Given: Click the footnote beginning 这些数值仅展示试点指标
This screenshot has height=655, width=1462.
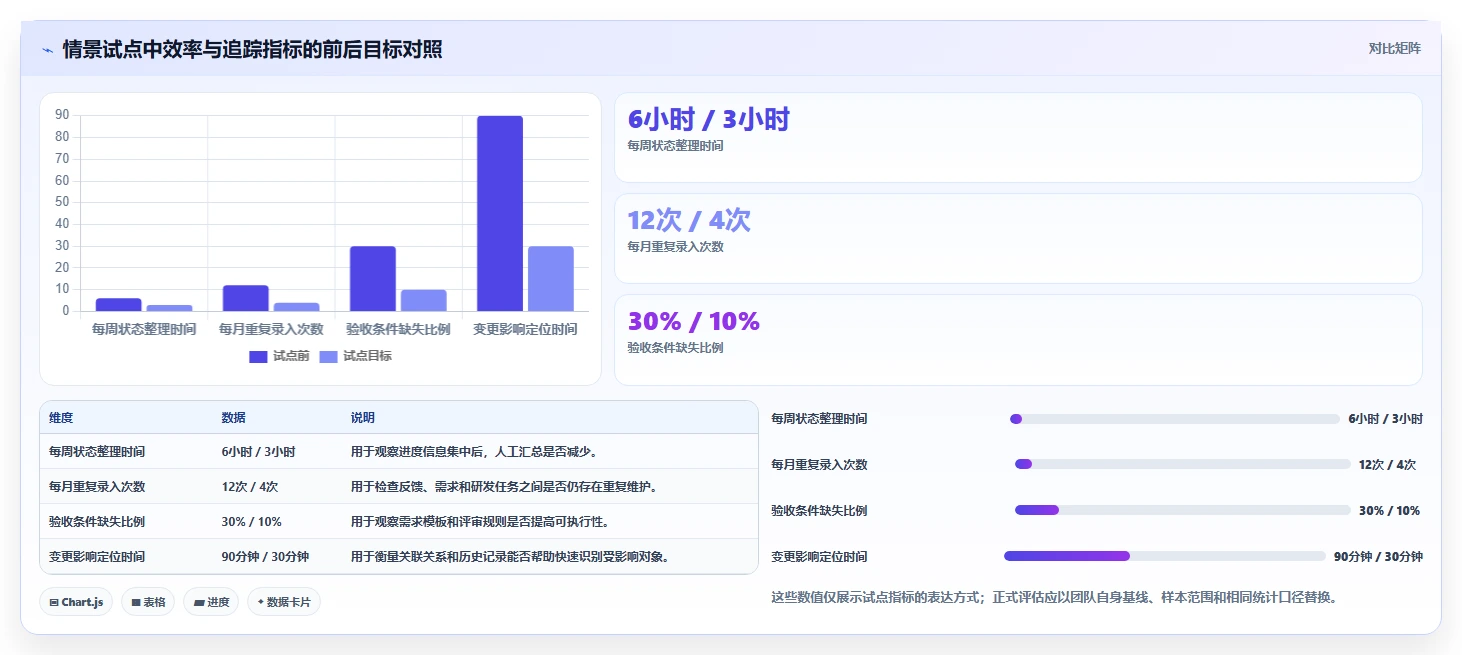Looking at the screenshot, I should point(1054,597).
